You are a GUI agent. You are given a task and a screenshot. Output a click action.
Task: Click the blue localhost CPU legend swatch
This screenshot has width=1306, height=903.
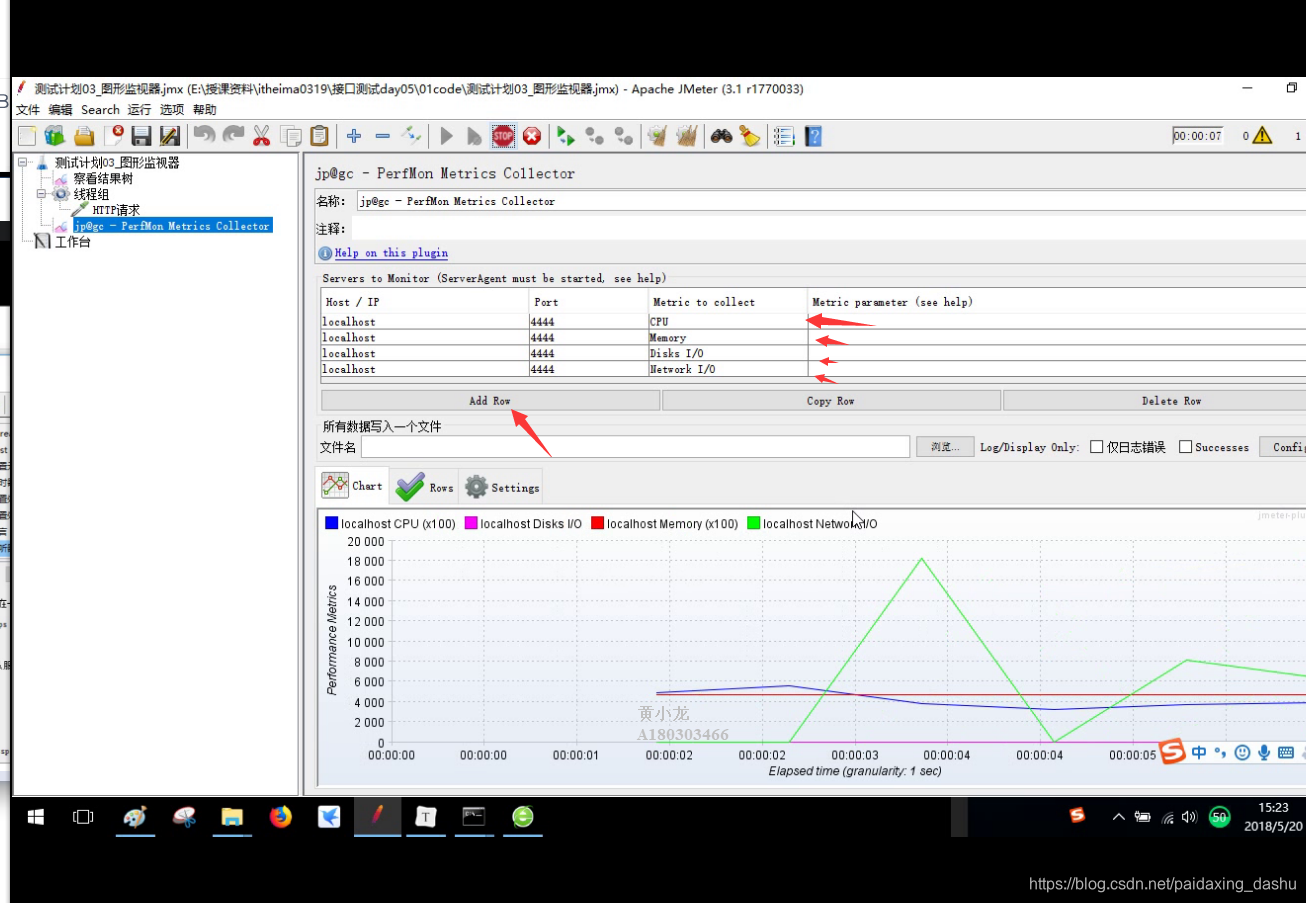coord(331,523)
